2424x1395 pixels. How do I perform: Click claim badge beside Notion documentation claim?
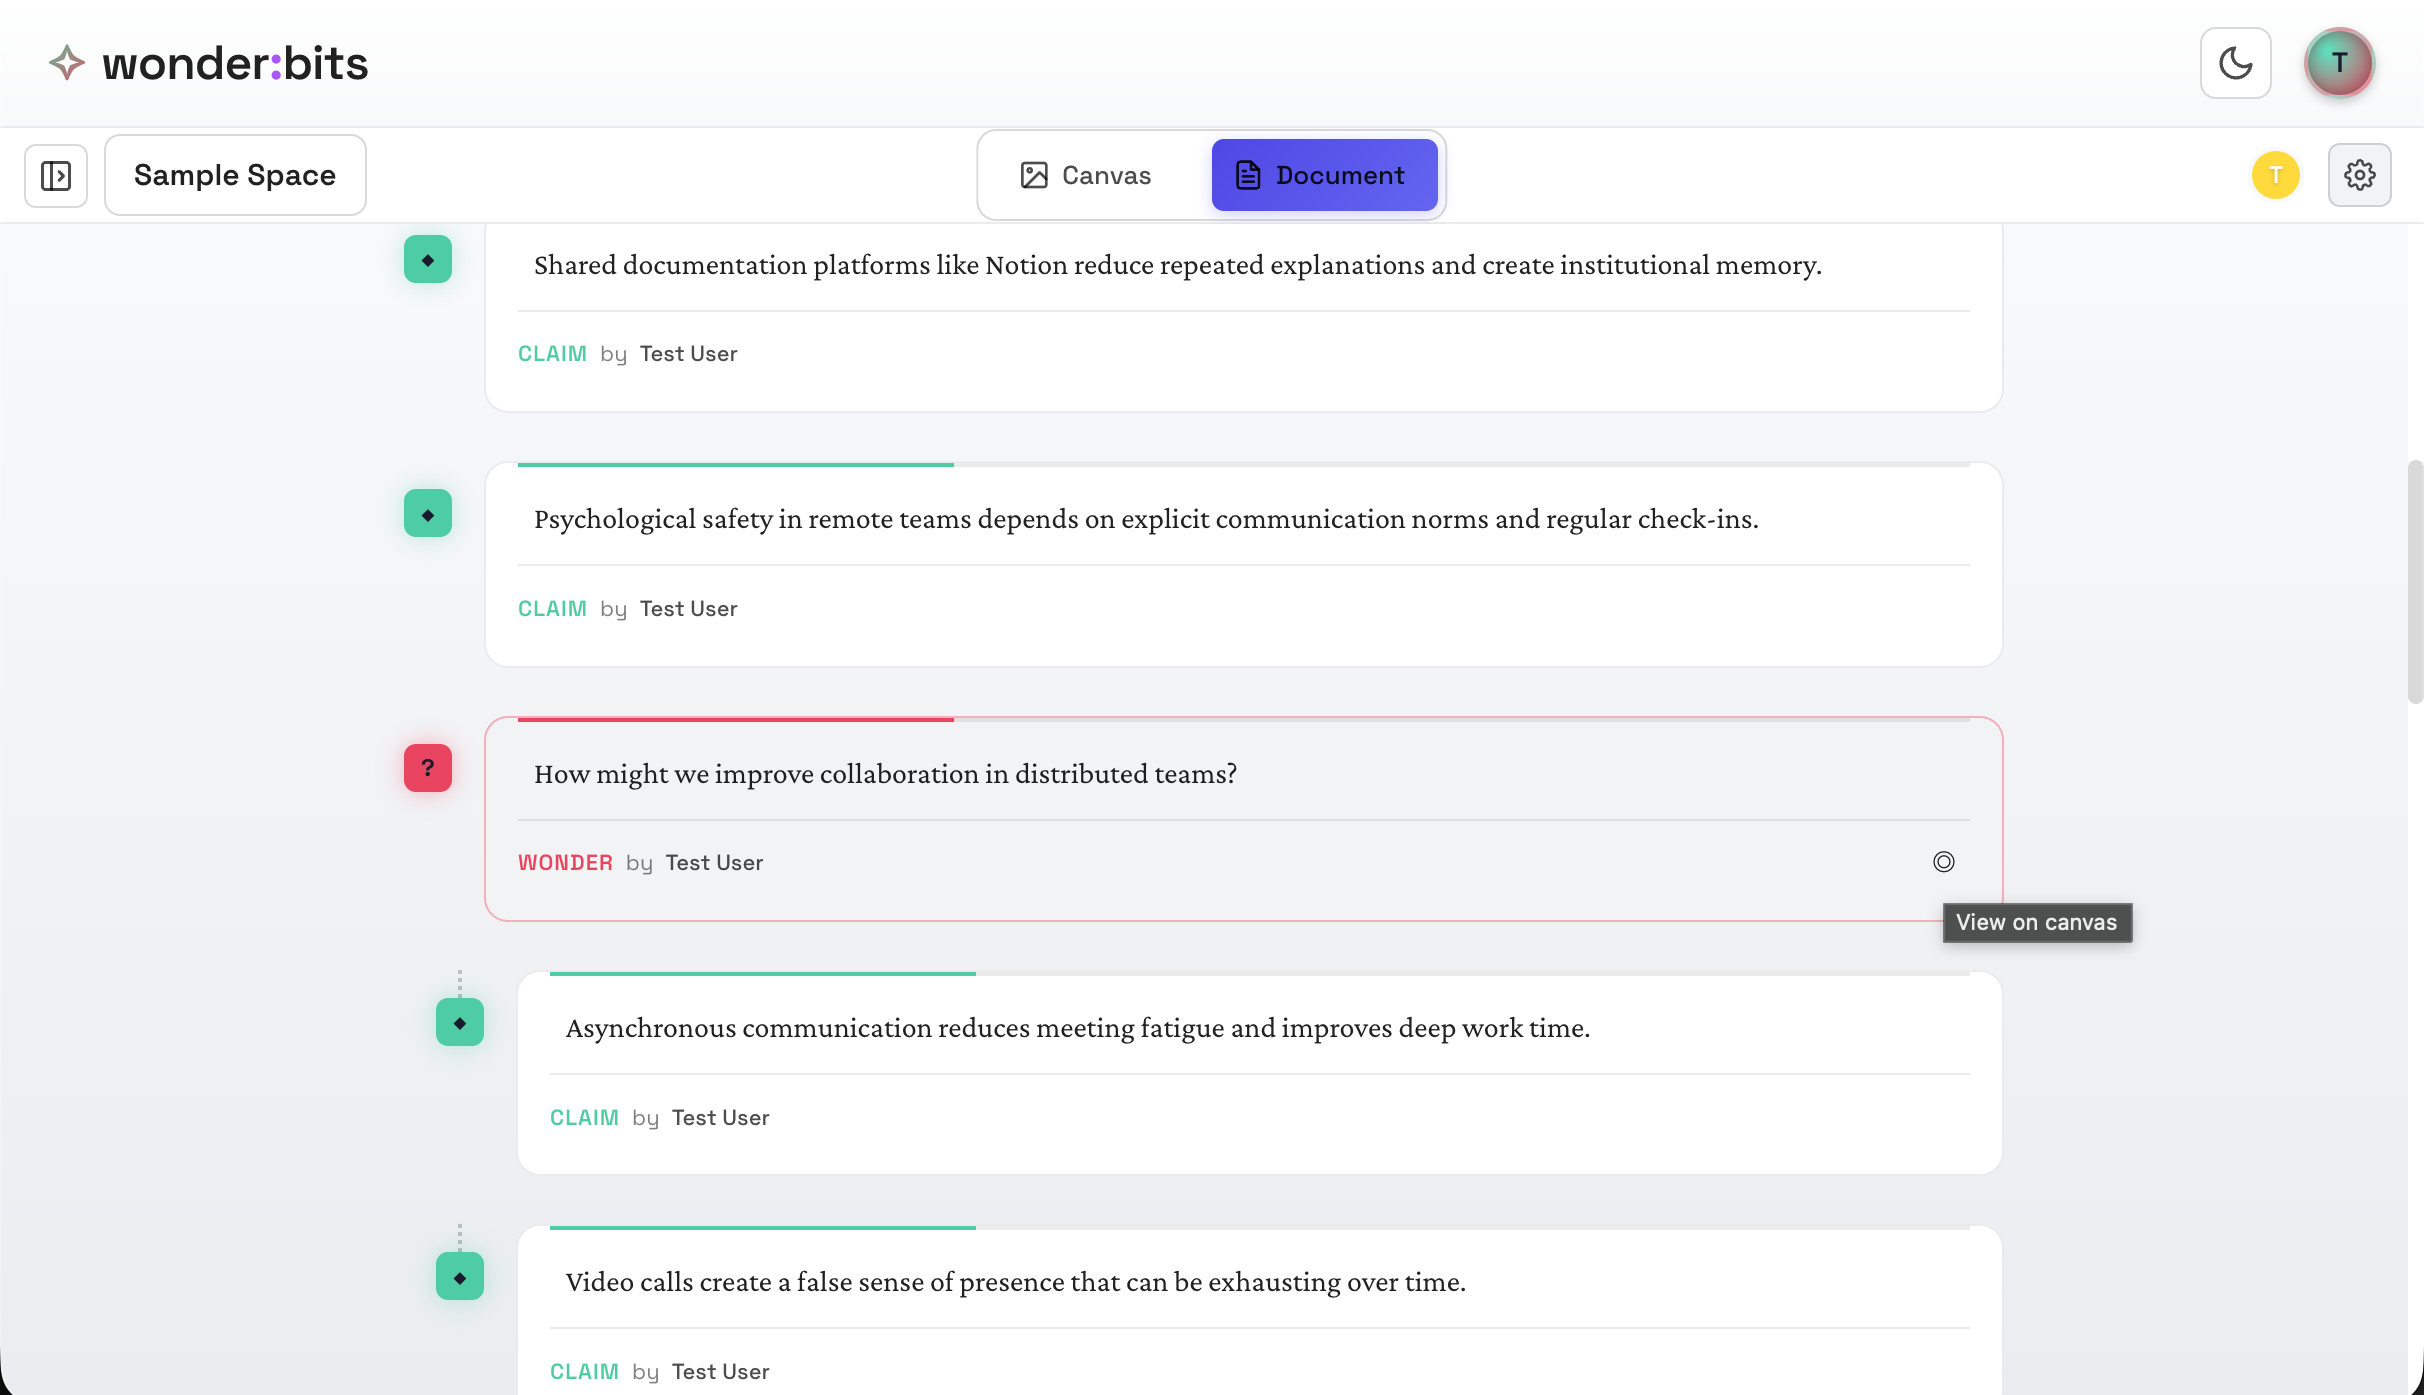click(428, 260)
